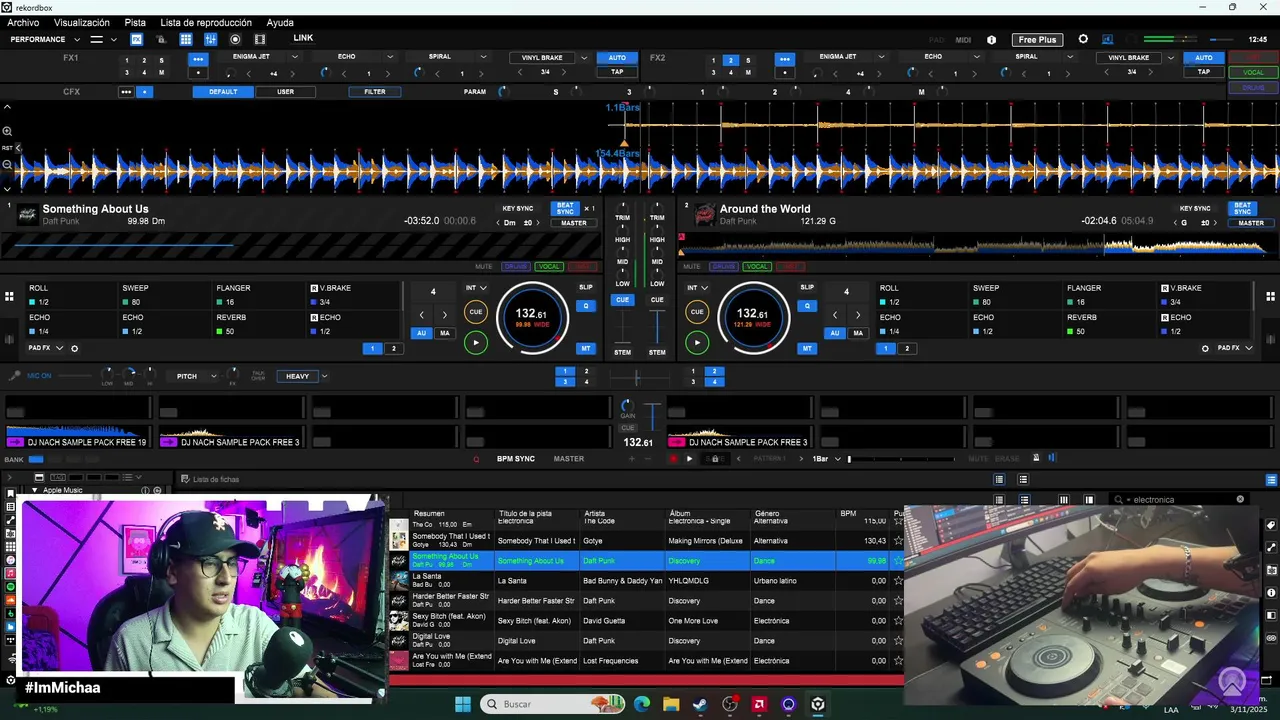This screenshot has width=1280, height=720.
Task: Switch to the LINK tab
Action: point(303,38)
